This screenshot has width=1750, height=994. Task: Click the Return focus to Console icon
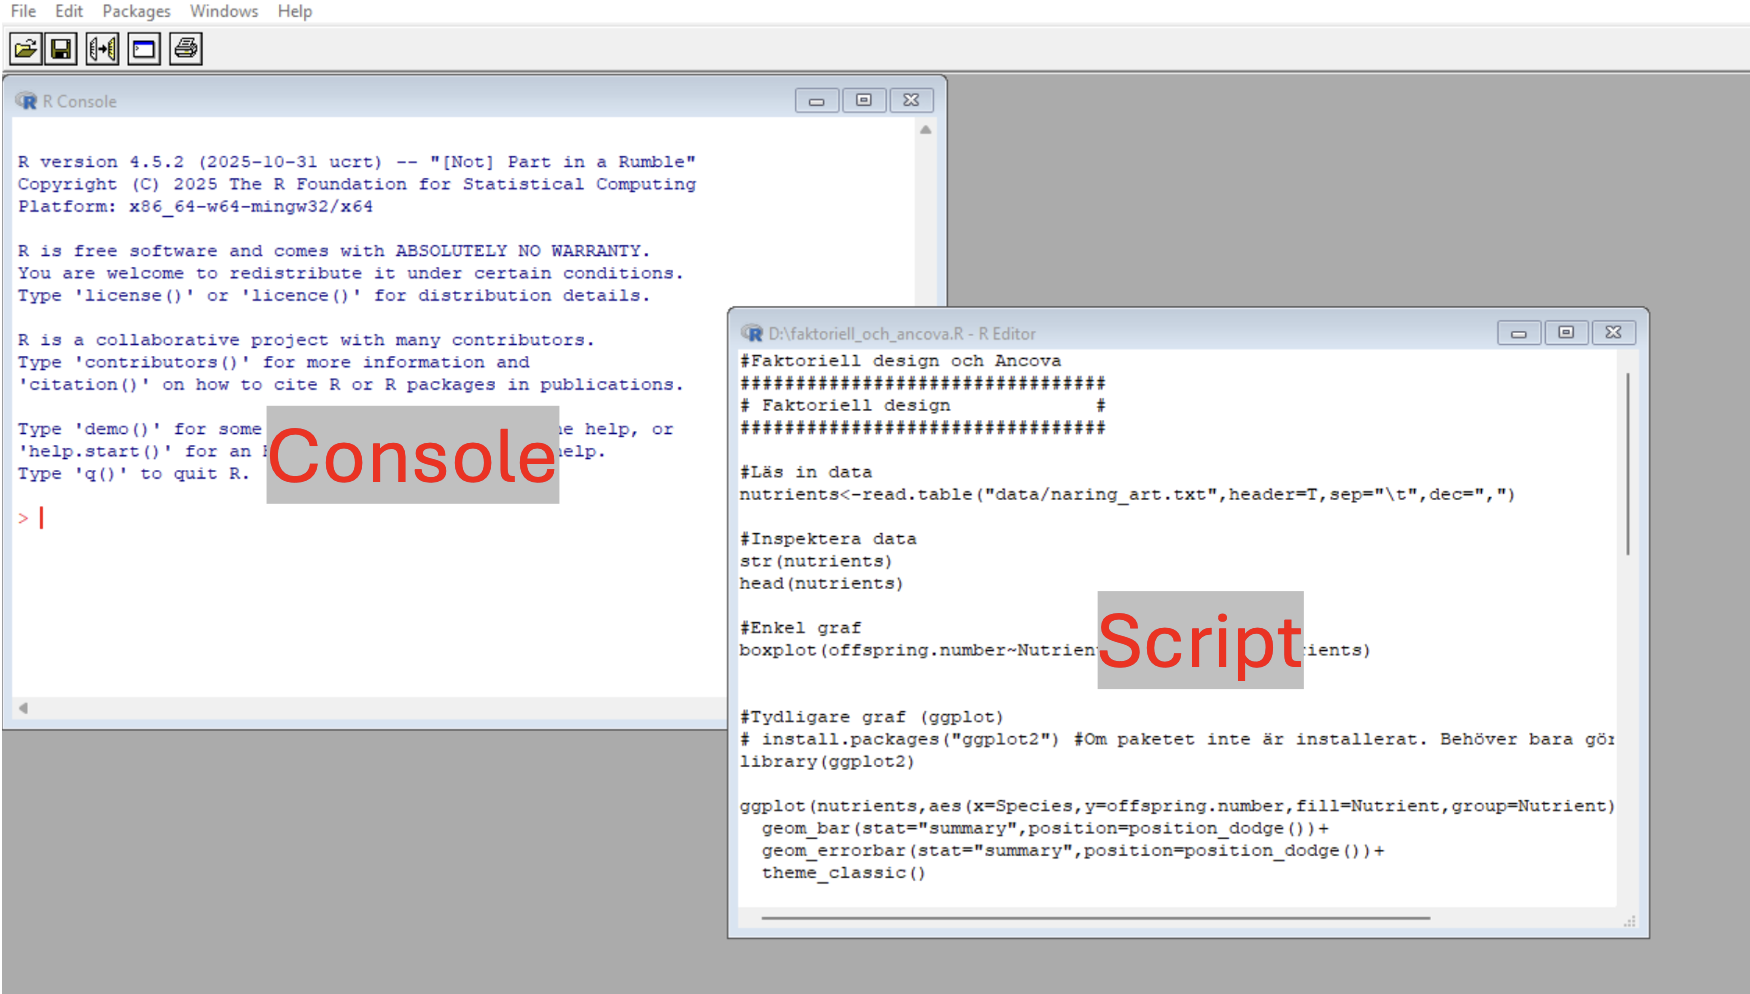(144, 49)
